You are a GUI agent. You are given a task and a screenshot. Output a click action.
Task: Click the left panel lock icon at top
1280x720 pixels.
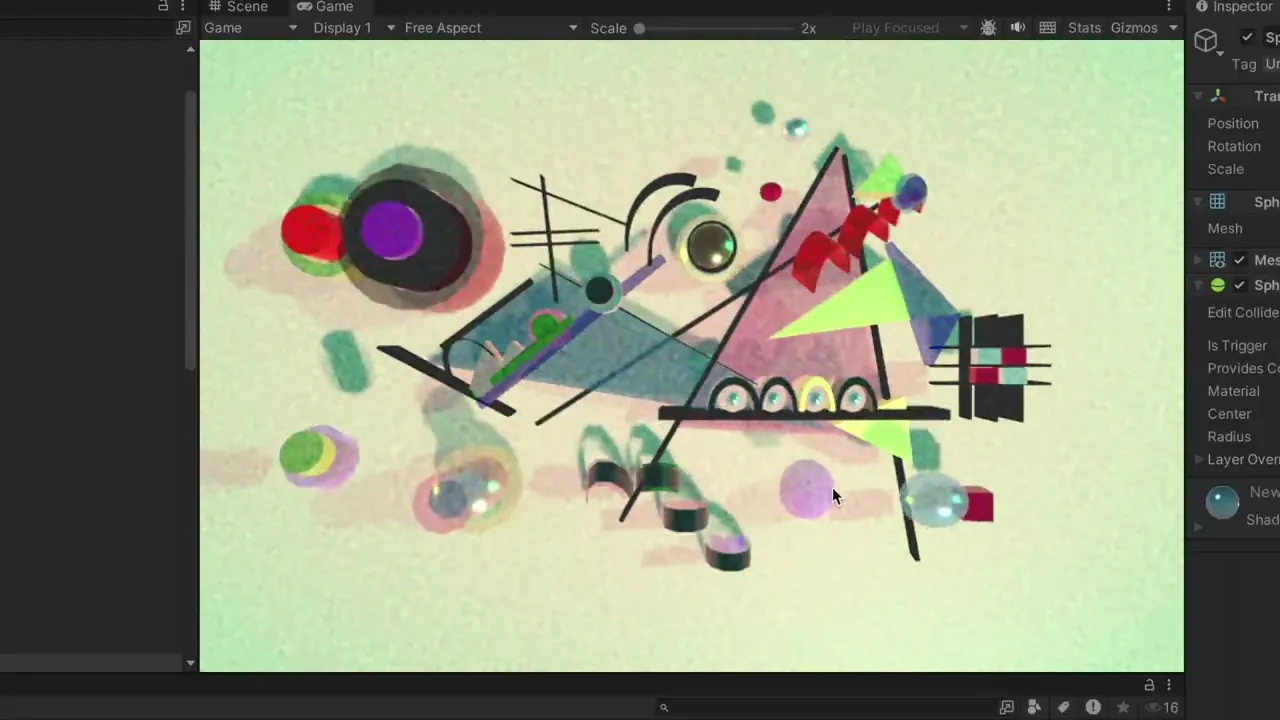click(x=163, y=6)
